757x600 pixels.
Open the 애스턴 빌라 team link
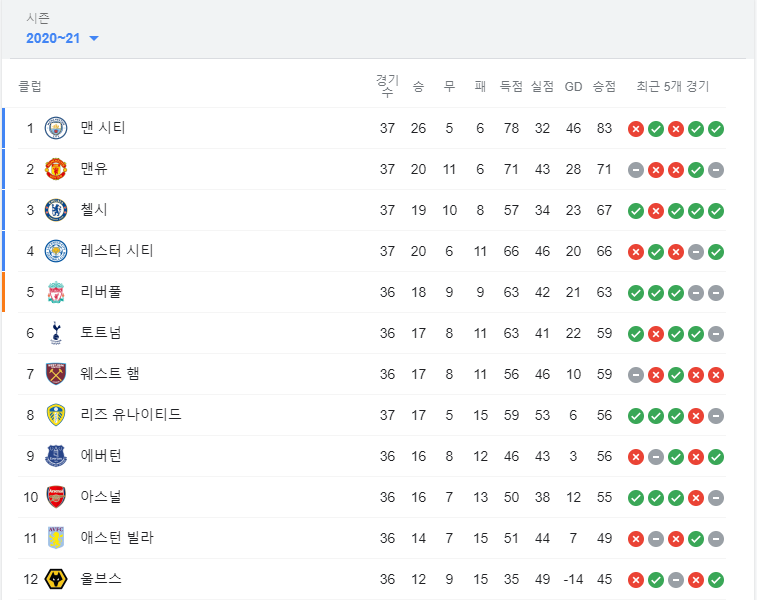pyautogui.click(x=117, y=538)
